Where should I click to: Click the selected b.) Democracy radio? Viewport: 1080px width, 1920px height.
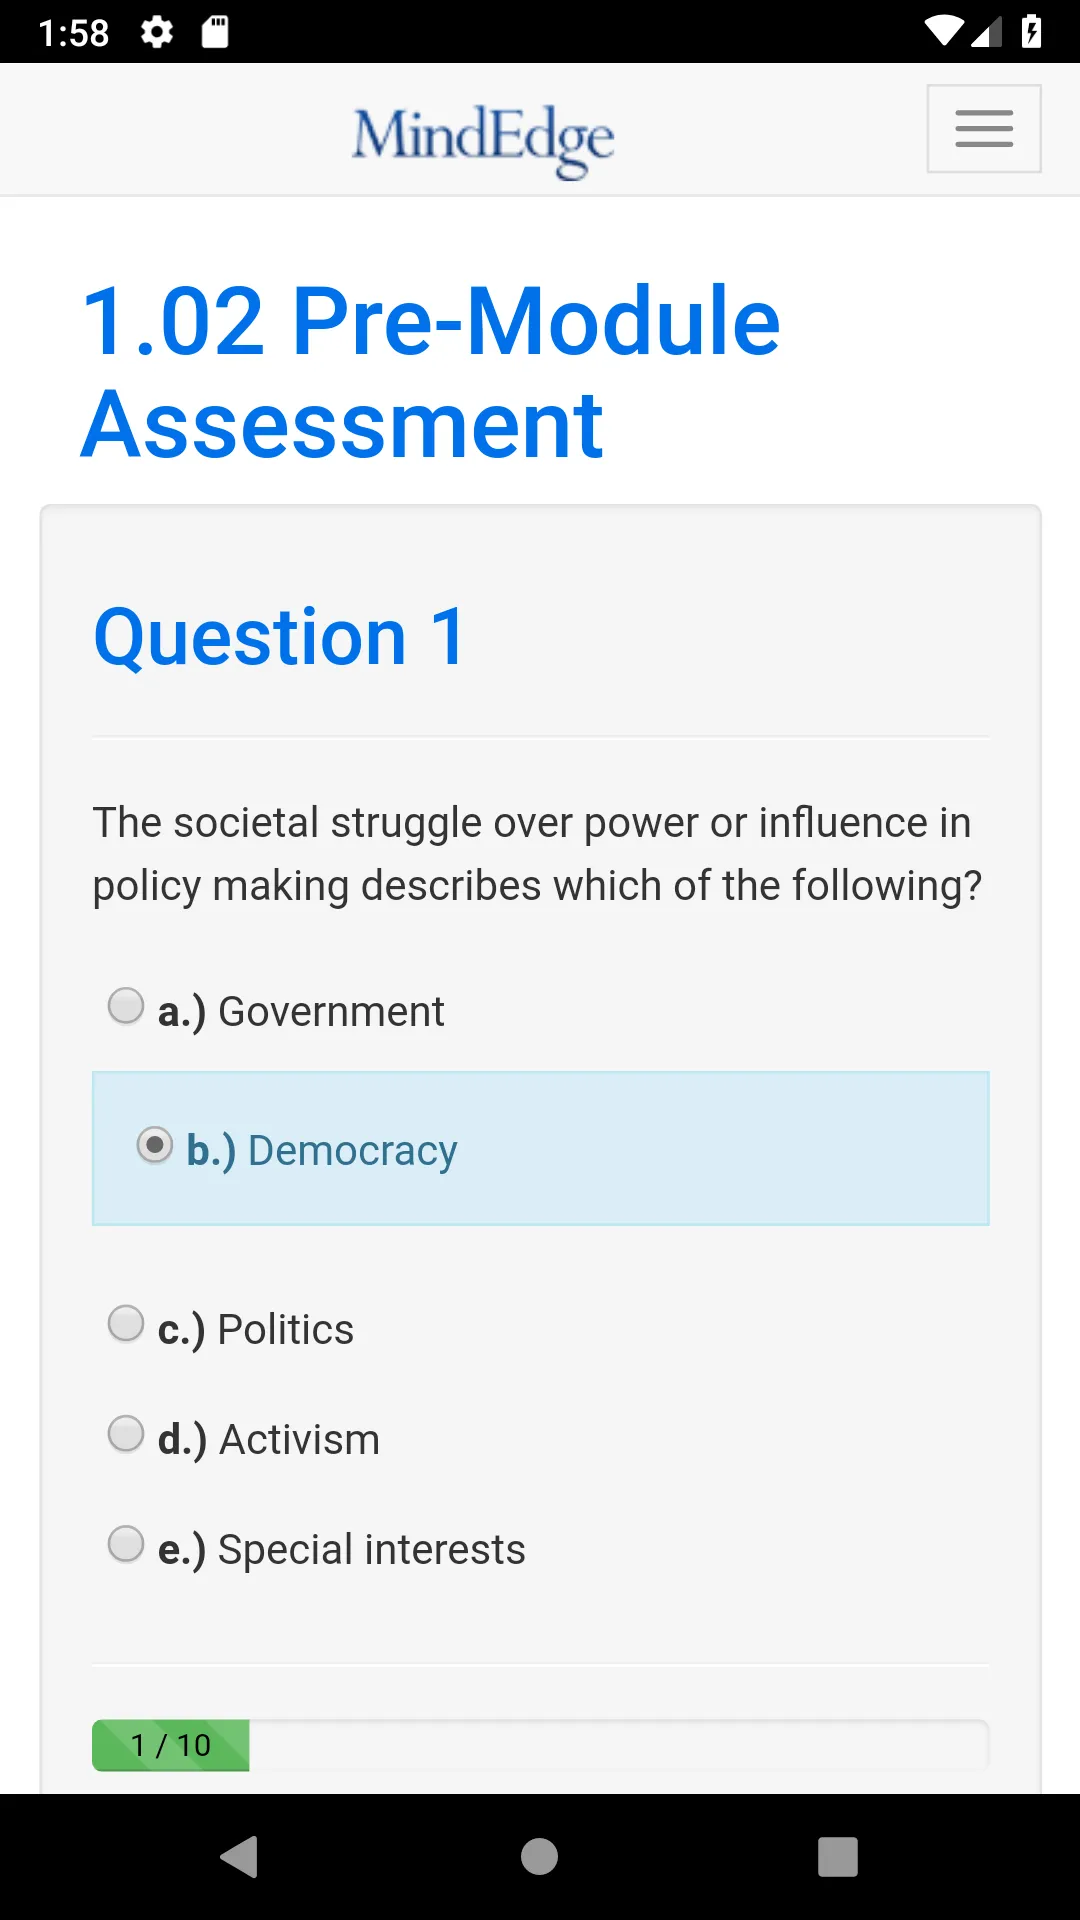(x=155, y=1145)
